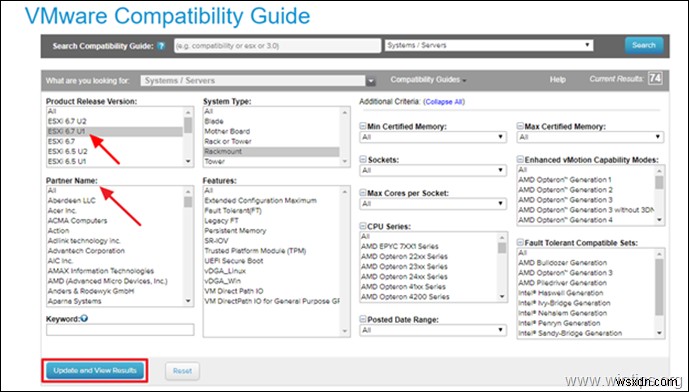Image resolution: width=689 pixels, height=392 pixels.
Task: Collapse the CPU Series section
Action: point(363,226)
